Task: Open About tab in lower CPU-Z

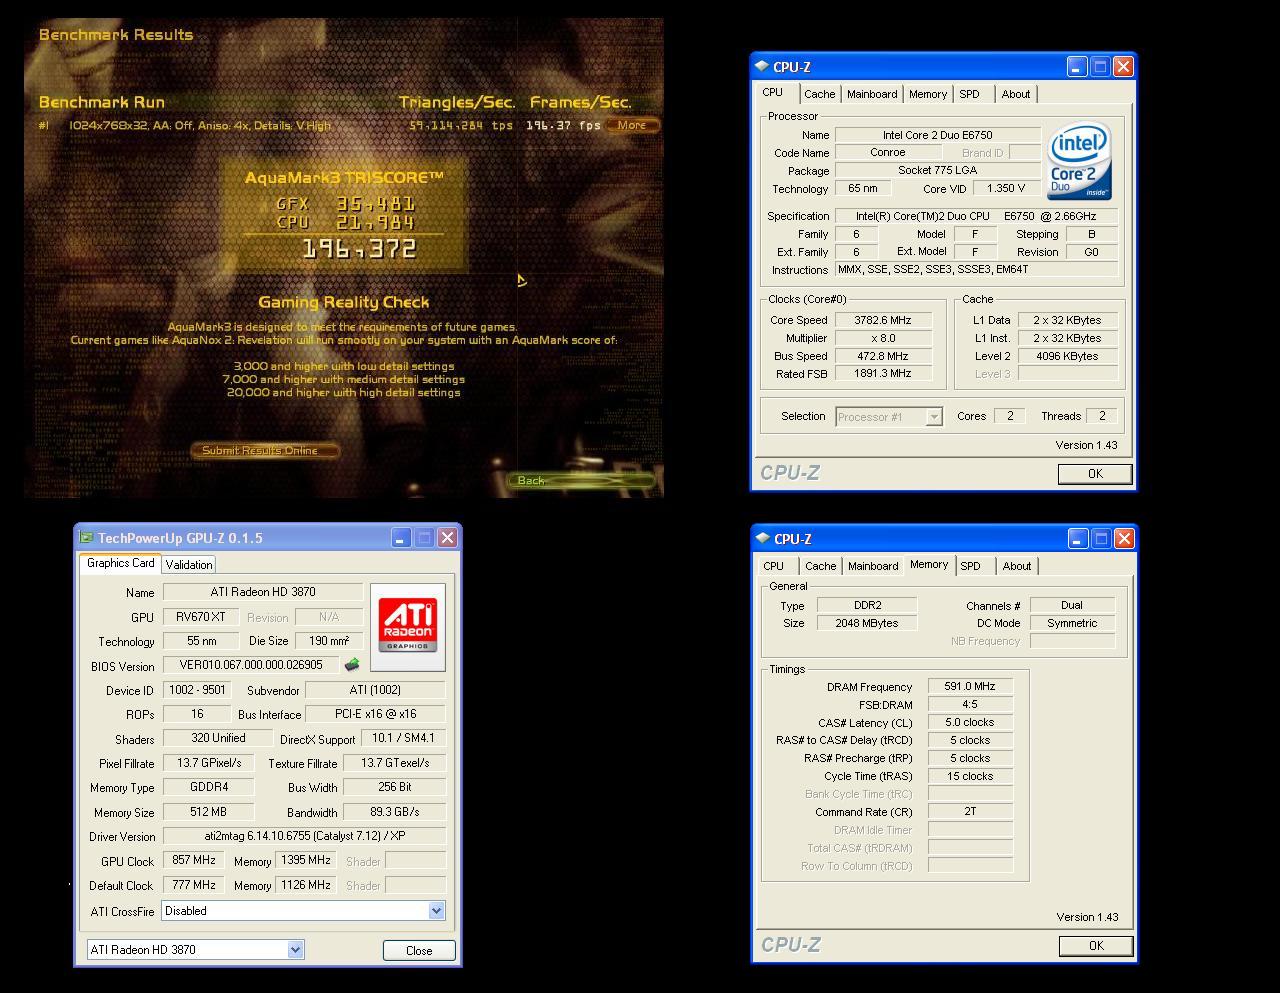Action: [1017, 566]
